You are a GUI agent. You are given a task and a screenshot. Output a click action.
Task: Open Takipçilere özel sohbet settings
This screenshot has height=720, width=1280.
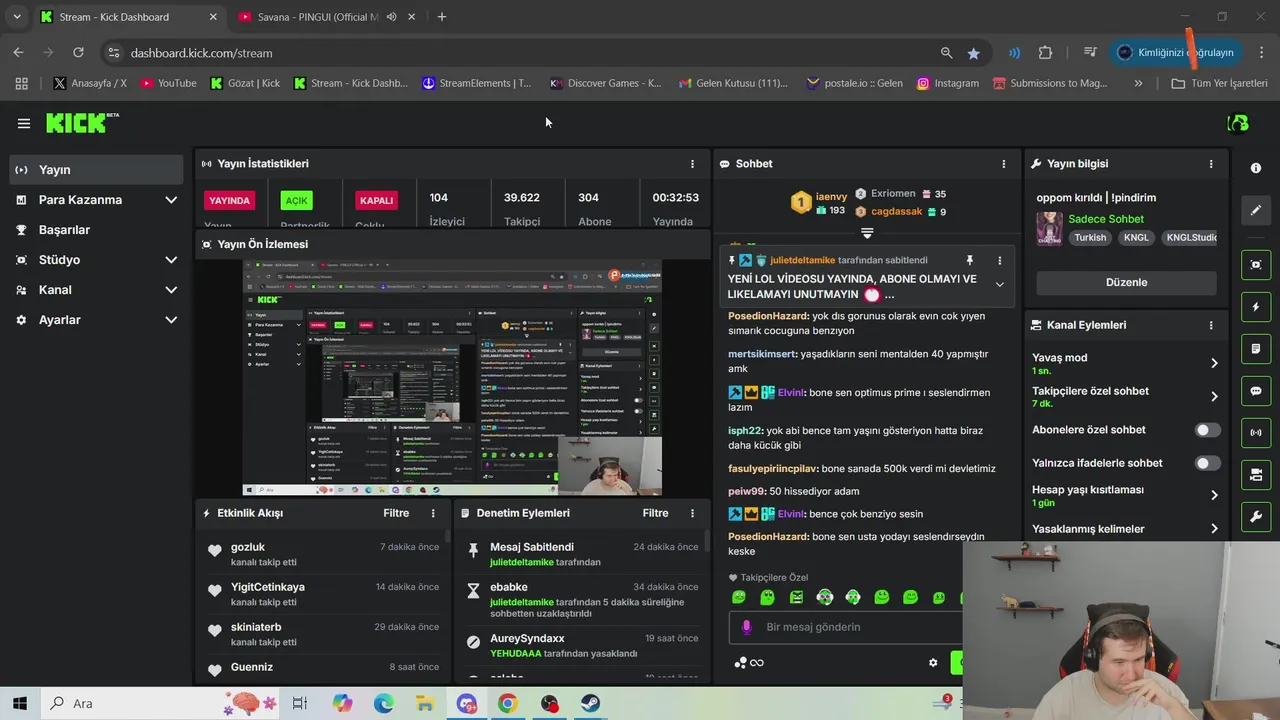coord(1126,396)
